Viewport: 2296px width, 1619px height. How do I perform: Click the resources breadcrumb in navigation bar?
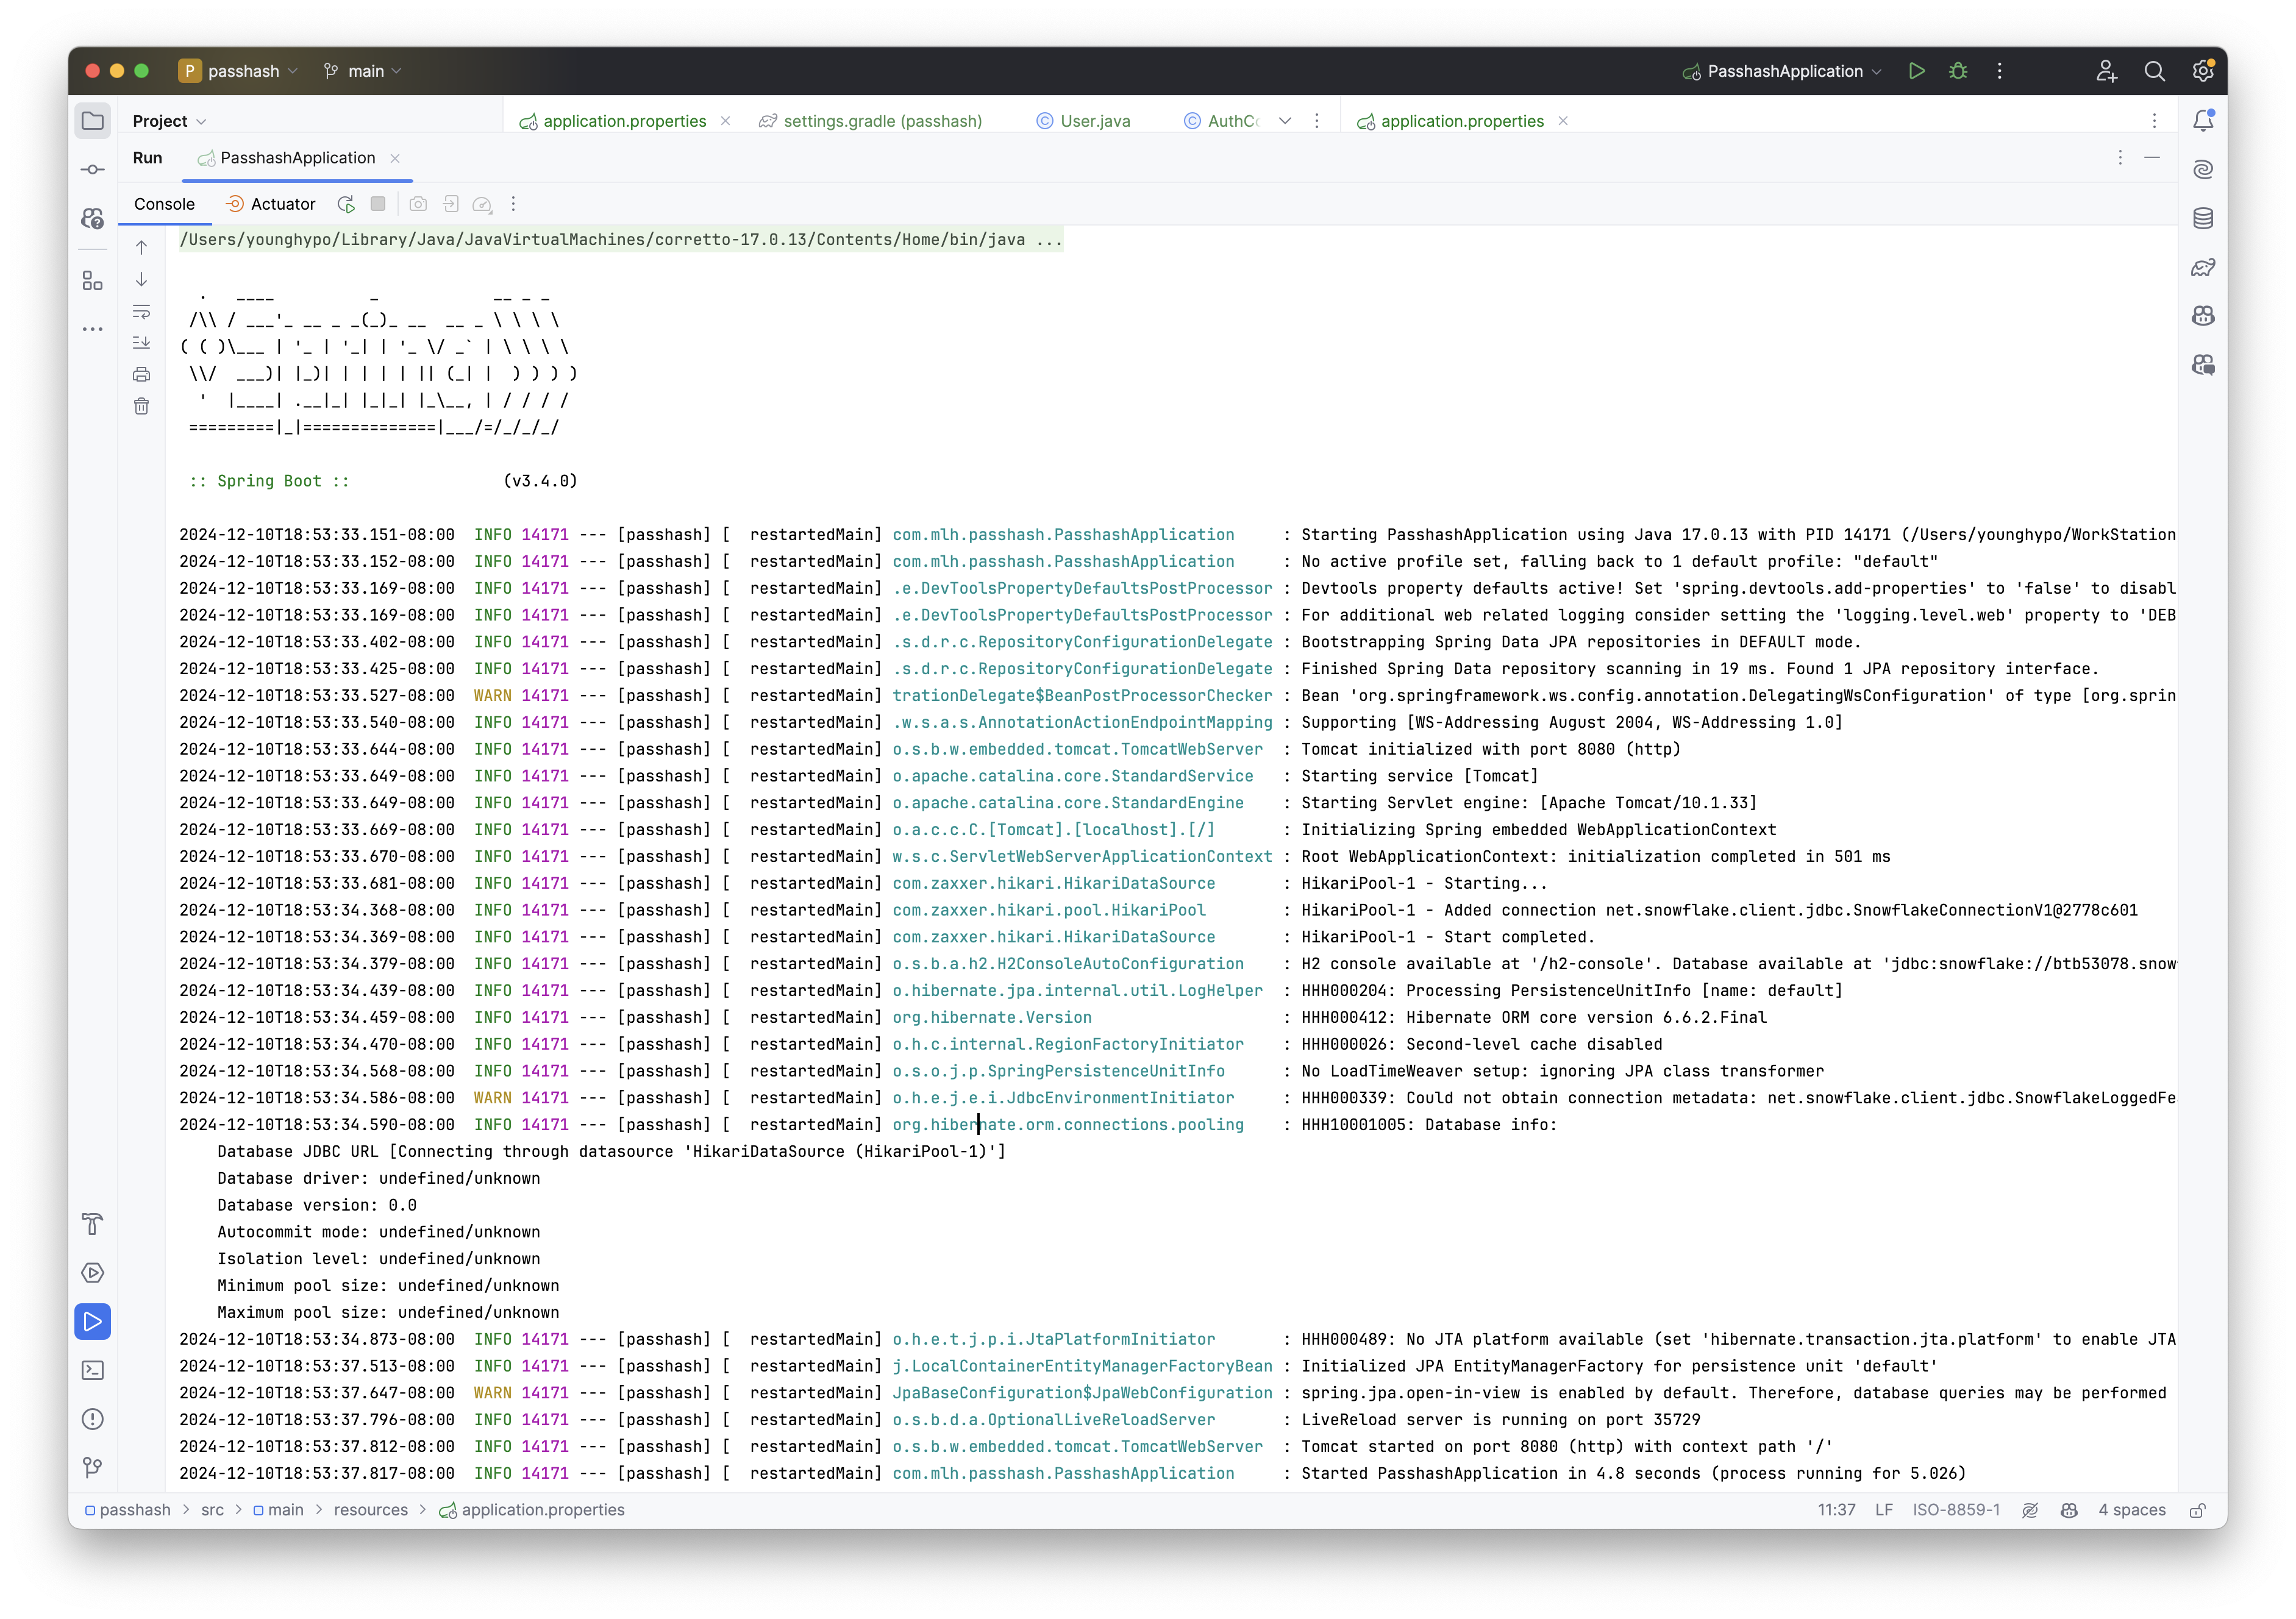tap(370, 1510)
